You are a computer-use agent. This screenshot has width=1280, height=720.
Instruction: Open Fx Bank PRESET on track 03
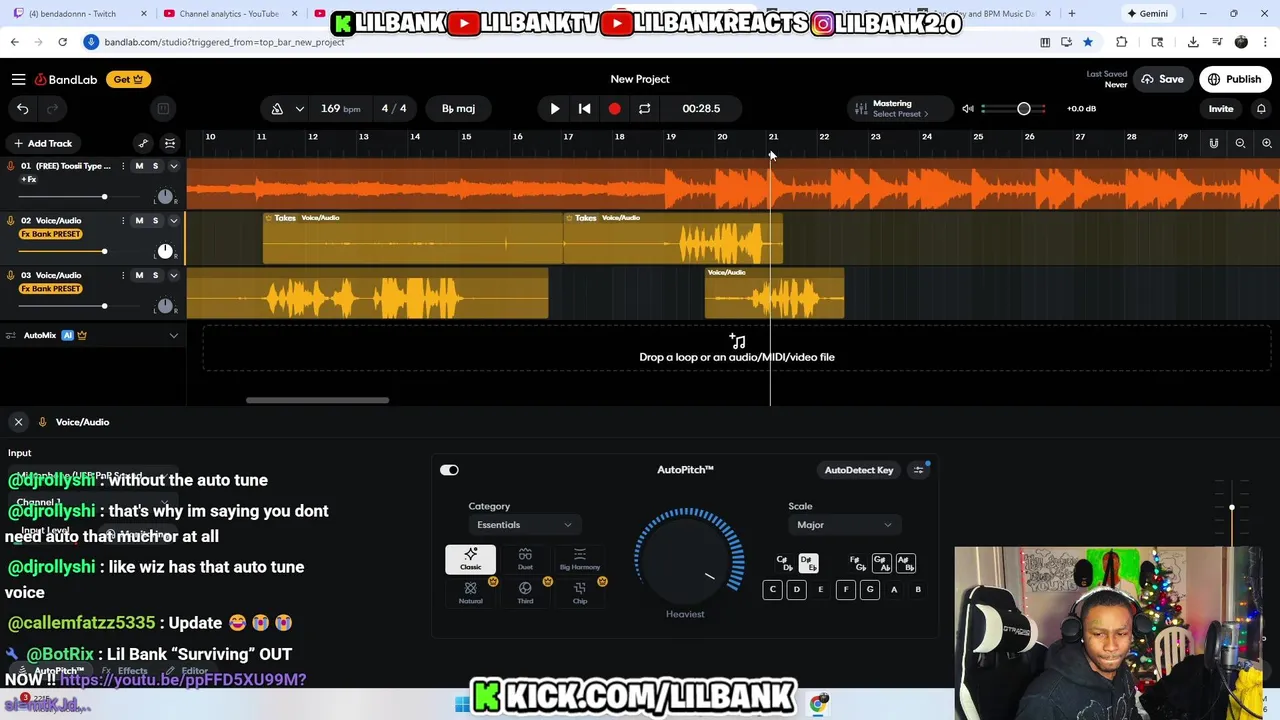(x=51, y=289)
